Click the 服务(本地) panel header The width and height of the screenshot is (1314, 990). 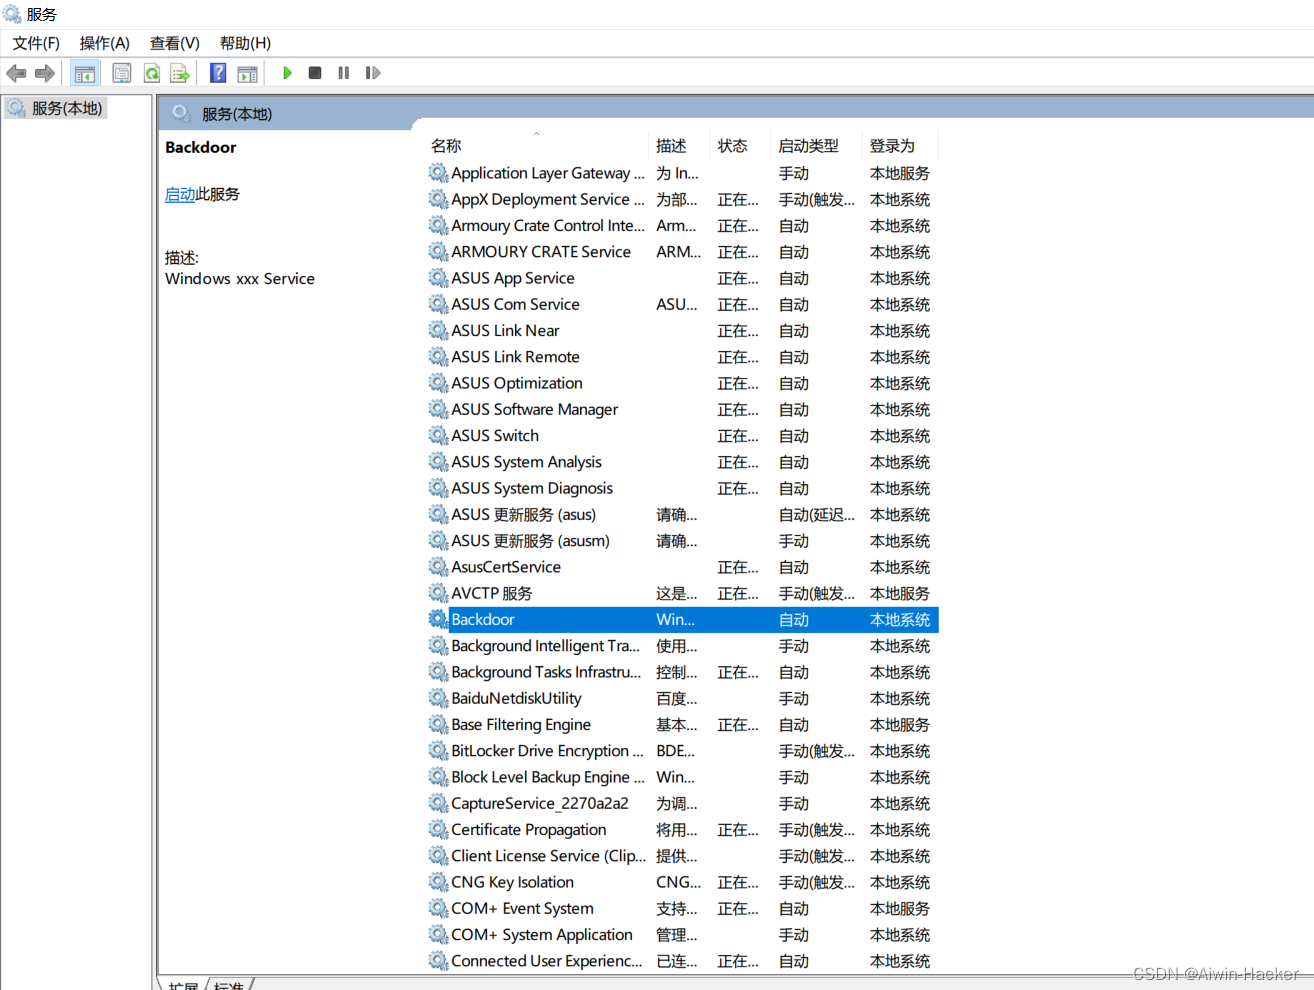pos(237,114)
